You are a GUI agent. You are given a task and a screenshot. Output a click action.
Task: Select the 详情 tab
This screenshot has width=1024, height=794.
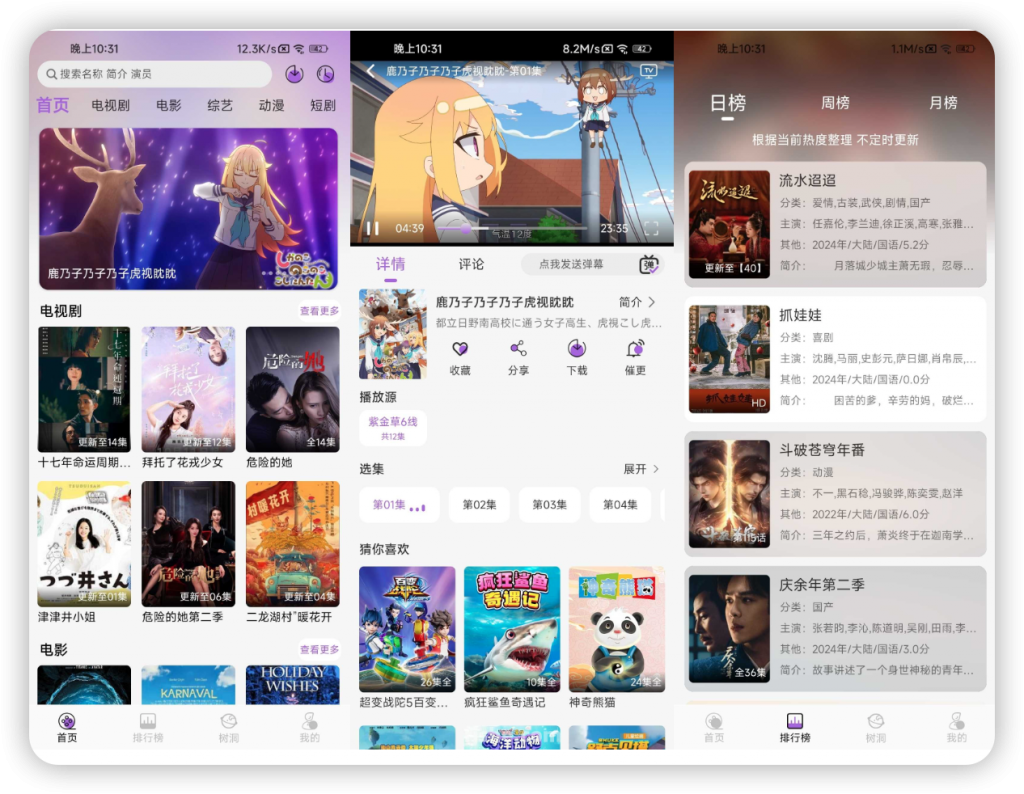coord(391,264)
